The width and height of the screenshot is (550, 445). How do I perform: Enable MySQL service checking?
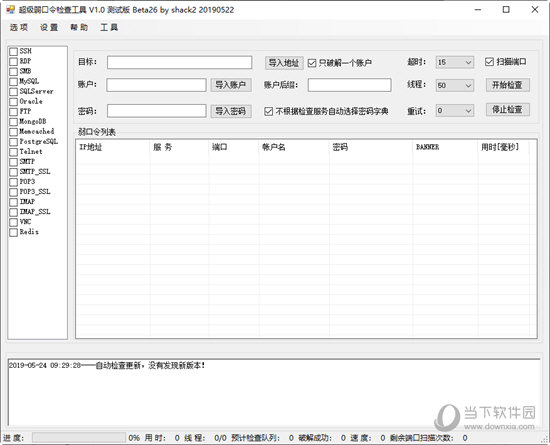coord(13,82)
